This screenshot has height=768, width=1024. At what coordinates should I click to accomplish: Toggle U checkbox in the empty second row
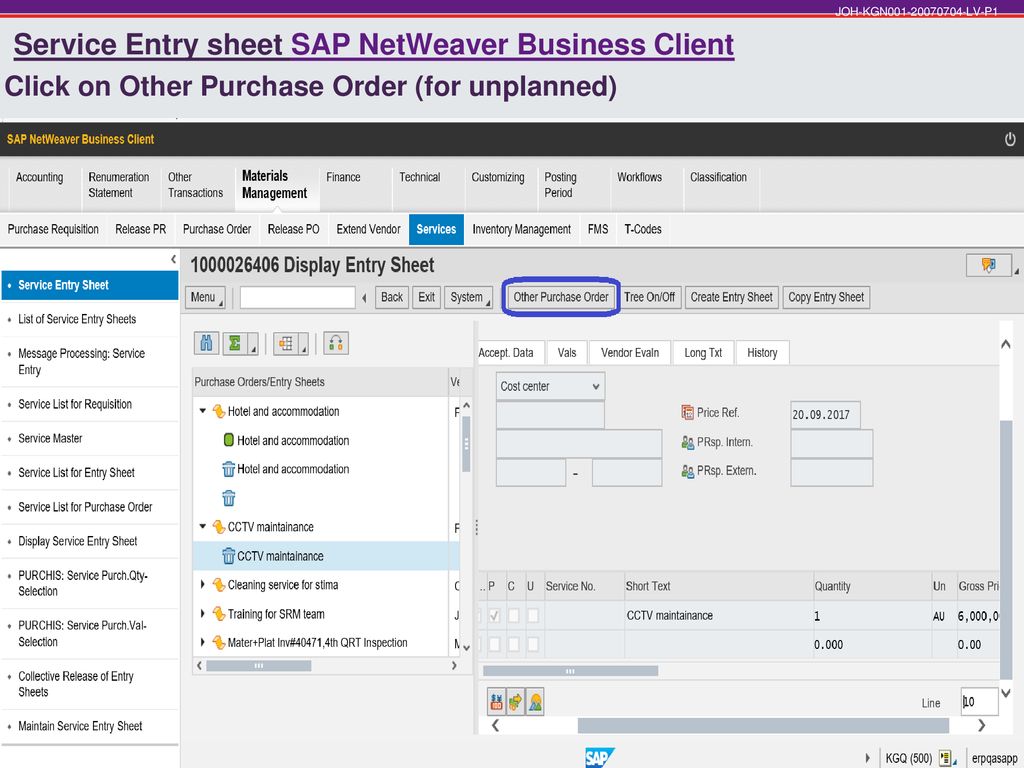pos(533,644)
